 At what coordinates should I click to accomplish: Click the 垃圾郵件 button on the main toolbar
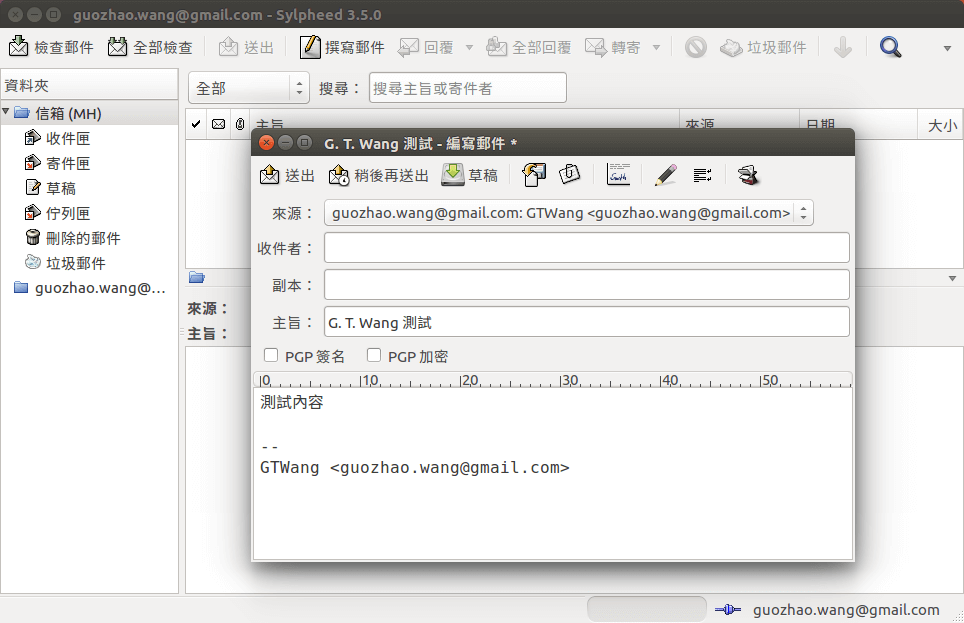763,46
